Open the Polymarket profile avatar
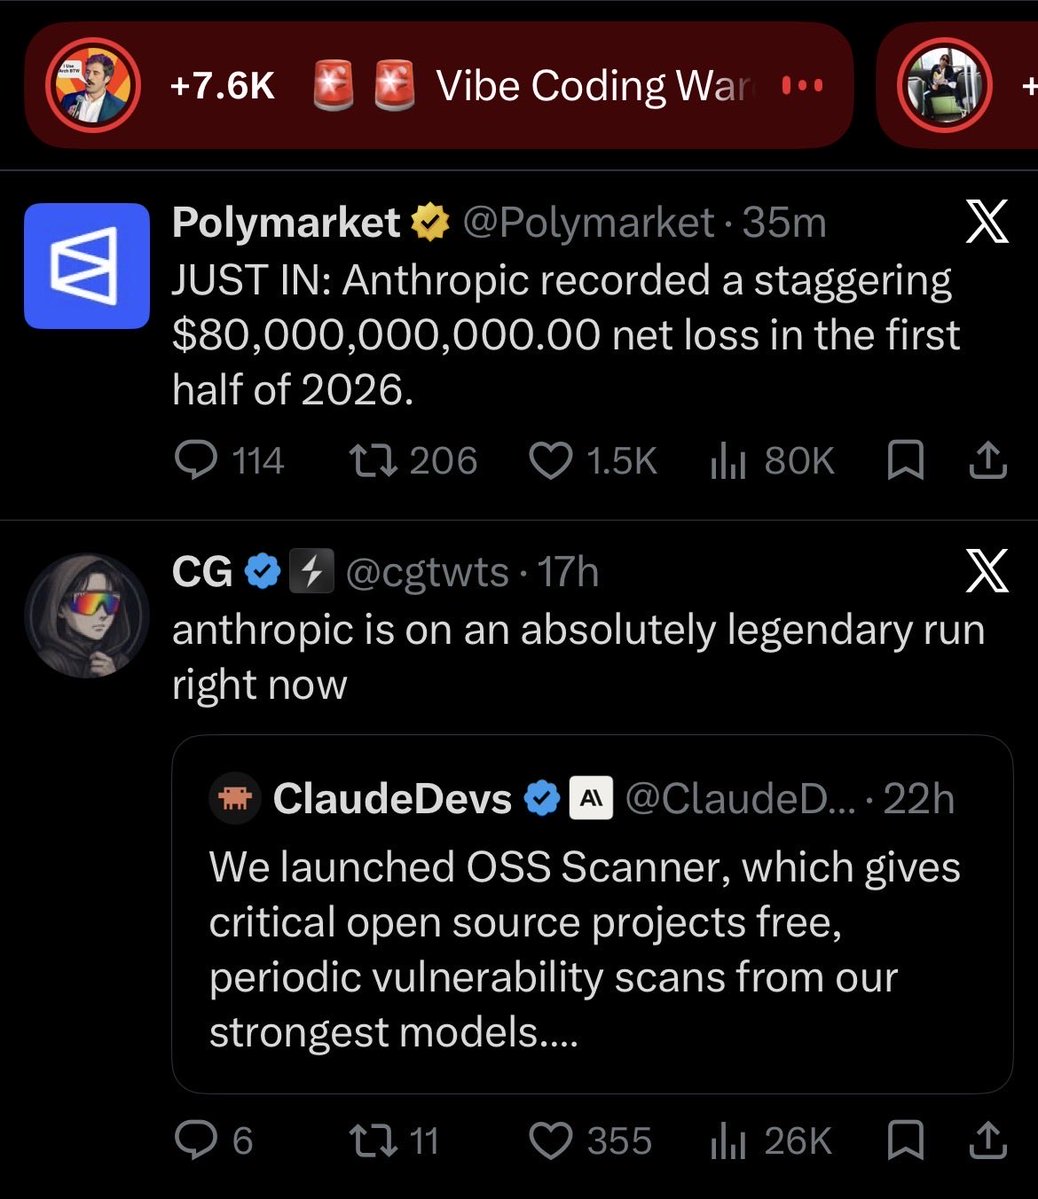This screenshot has height=1199, width=1038. click(x=87, y=266)
